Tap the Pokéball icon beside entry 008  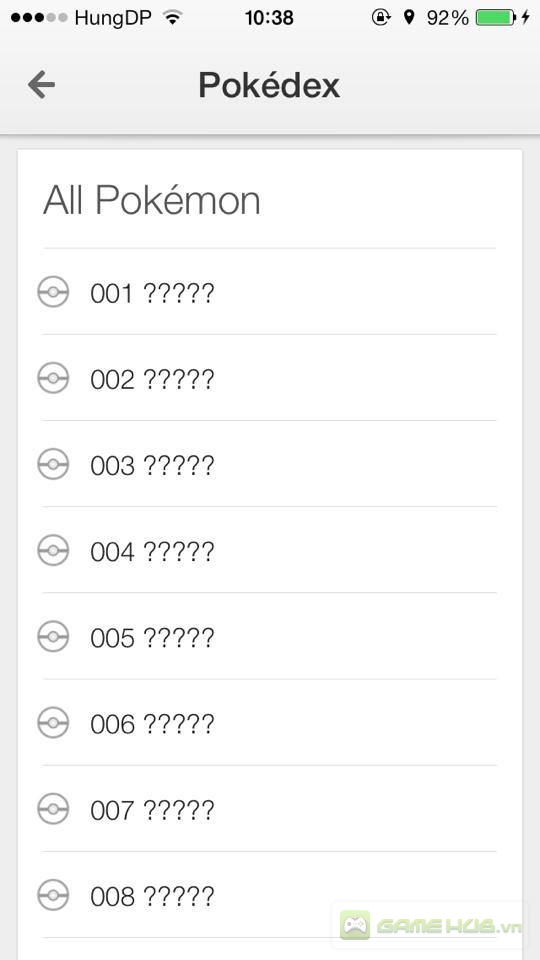point(53,895)
